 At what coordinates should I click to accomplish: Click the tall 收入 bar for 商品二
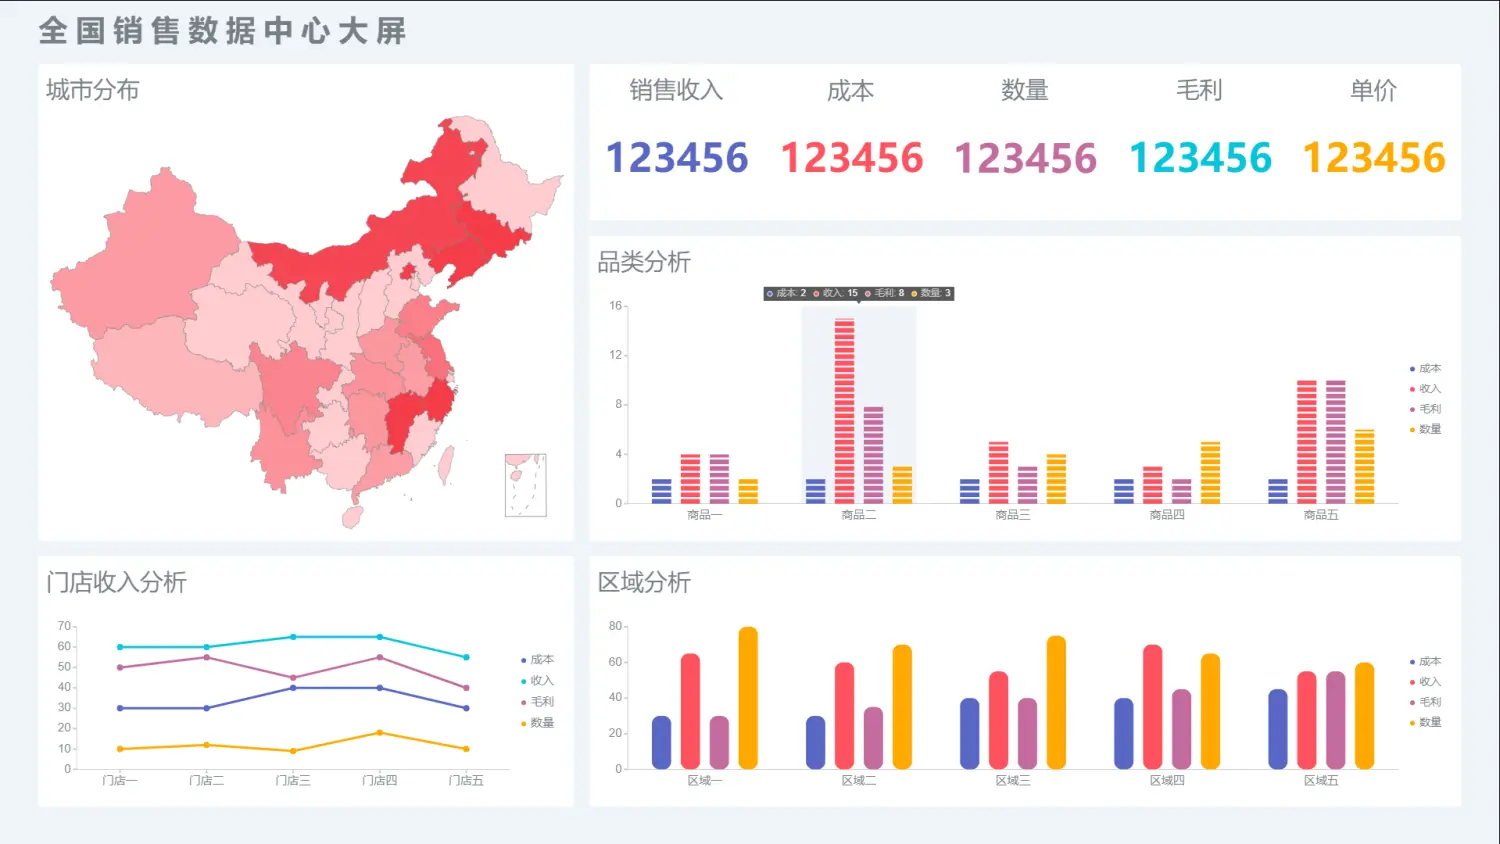845,410
